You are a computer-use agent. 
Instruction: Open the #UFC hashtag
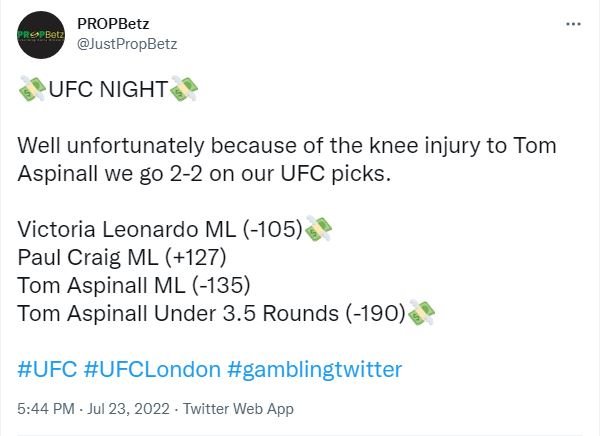[46, 369]
